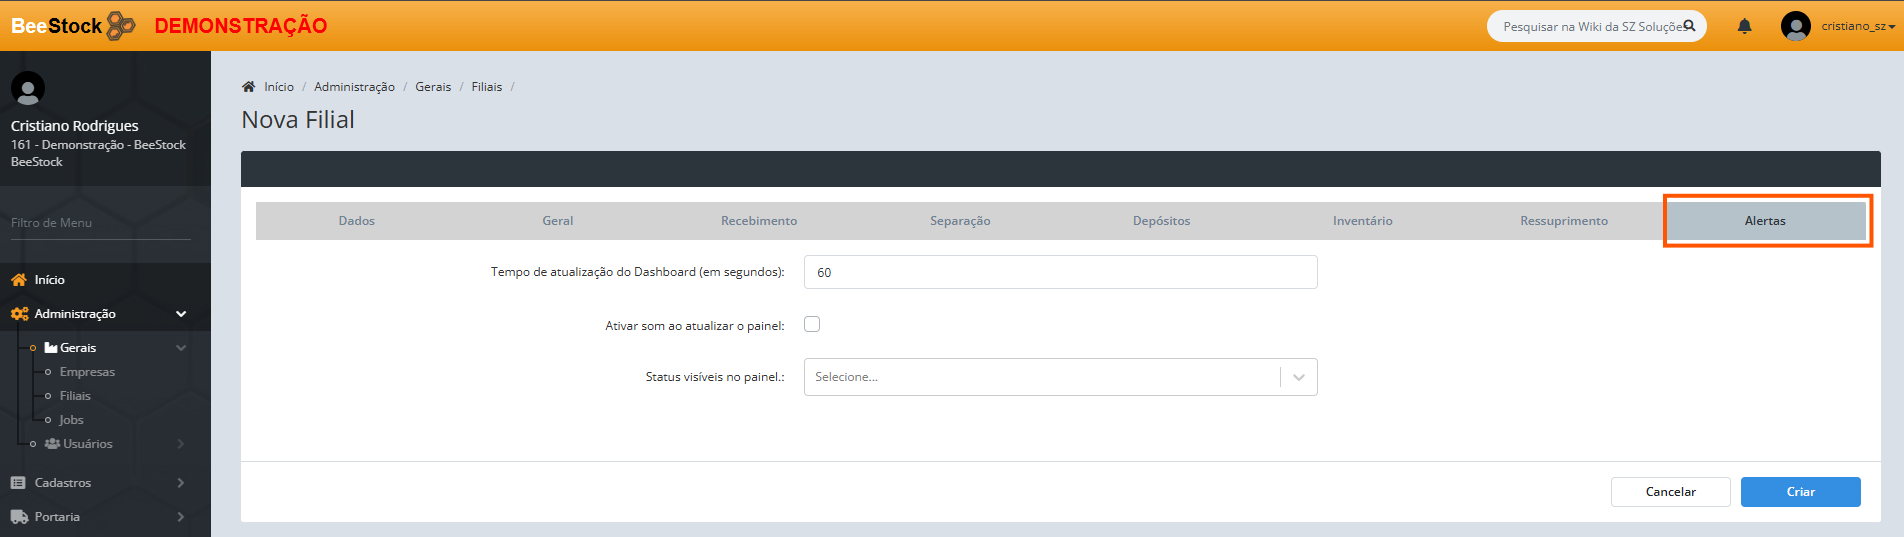Click the notification bell icon

(x=1744, y=26)
